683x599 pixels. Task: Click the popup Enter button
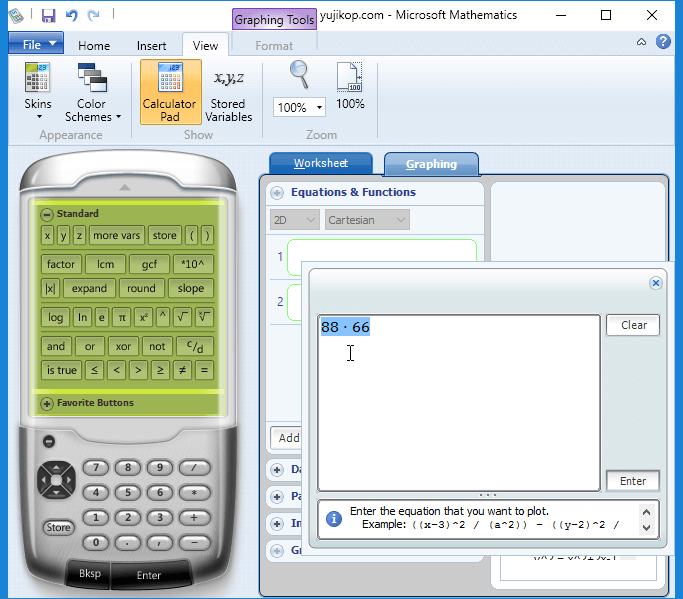click(x=632, y=481)
